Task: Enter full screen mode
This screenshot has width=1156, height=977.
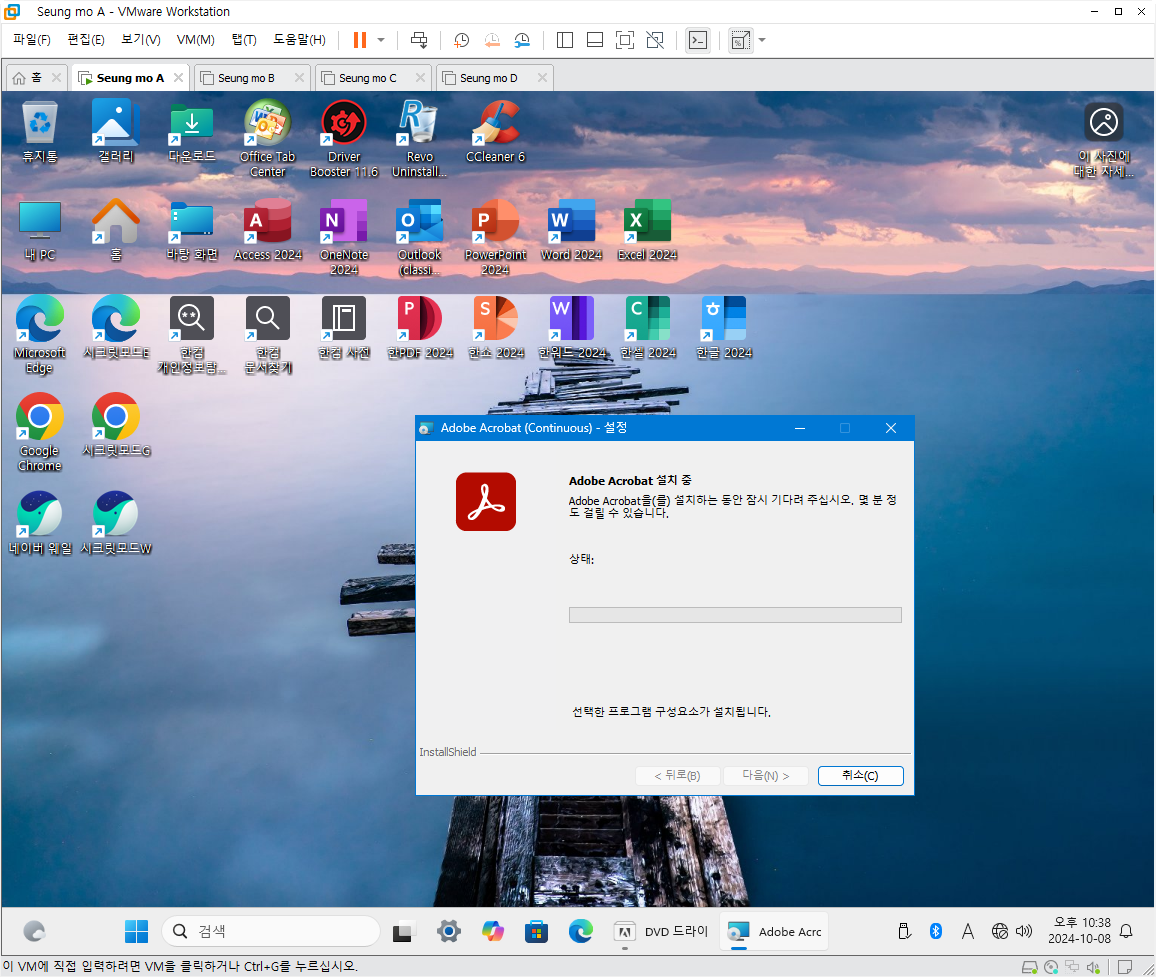Action: pyautogui.click(x=624, y=40)
